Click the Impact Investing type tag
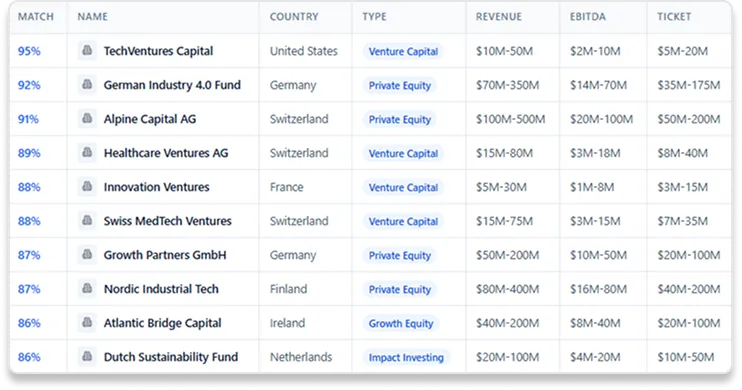The width and height of the screenshot is (742, 390). tap(406, 357)
